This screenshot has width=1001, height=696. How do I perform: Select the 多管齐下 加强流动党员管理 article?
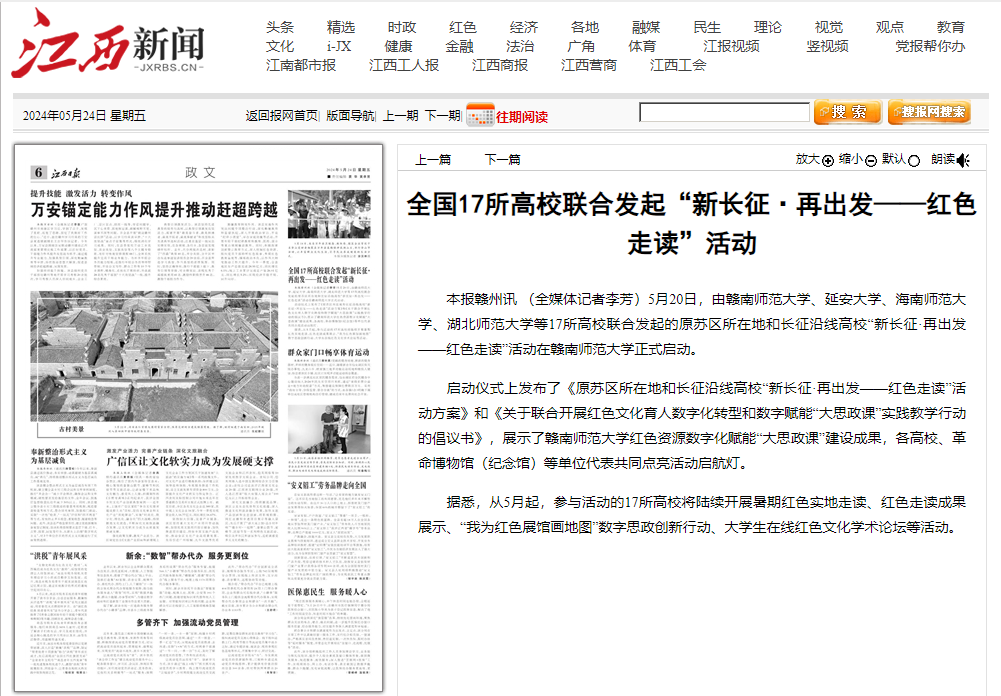(188, 623)
